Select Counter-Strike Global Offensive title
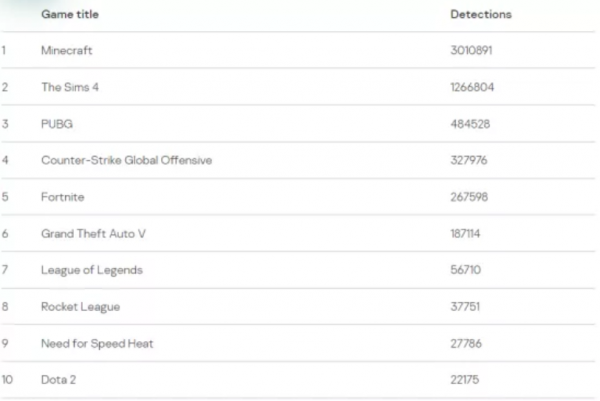This screenshot has height=401, width=600. 126,160
